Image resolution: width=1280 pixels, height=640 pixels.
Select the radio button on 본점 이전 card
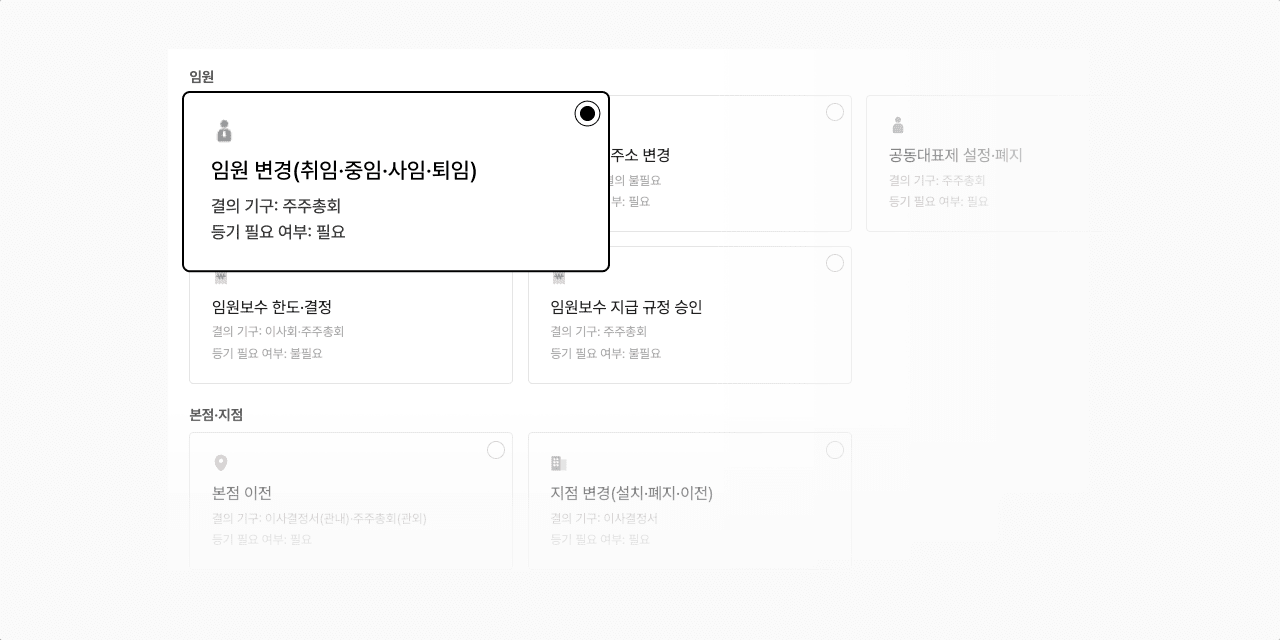pyautogui.click(x=496, y=450)
